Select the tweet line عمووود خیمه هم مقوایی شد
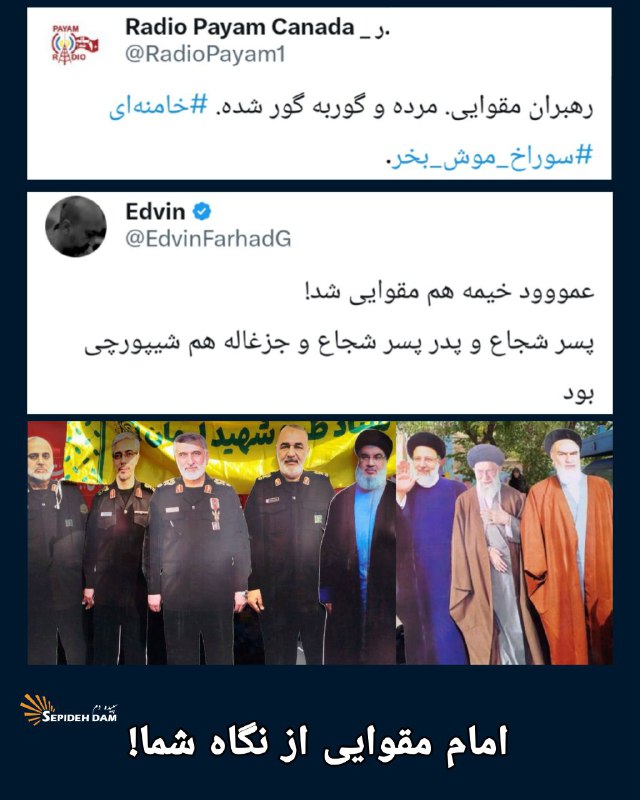 coord(450,292)
